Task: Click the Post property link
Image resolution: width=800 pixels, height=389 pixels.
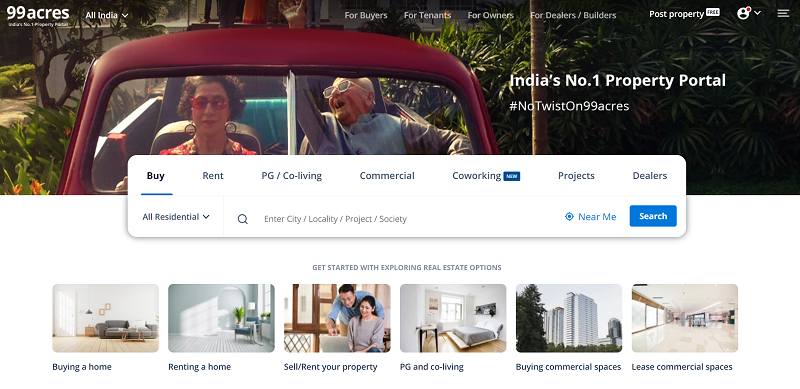Action: [677, 14]
